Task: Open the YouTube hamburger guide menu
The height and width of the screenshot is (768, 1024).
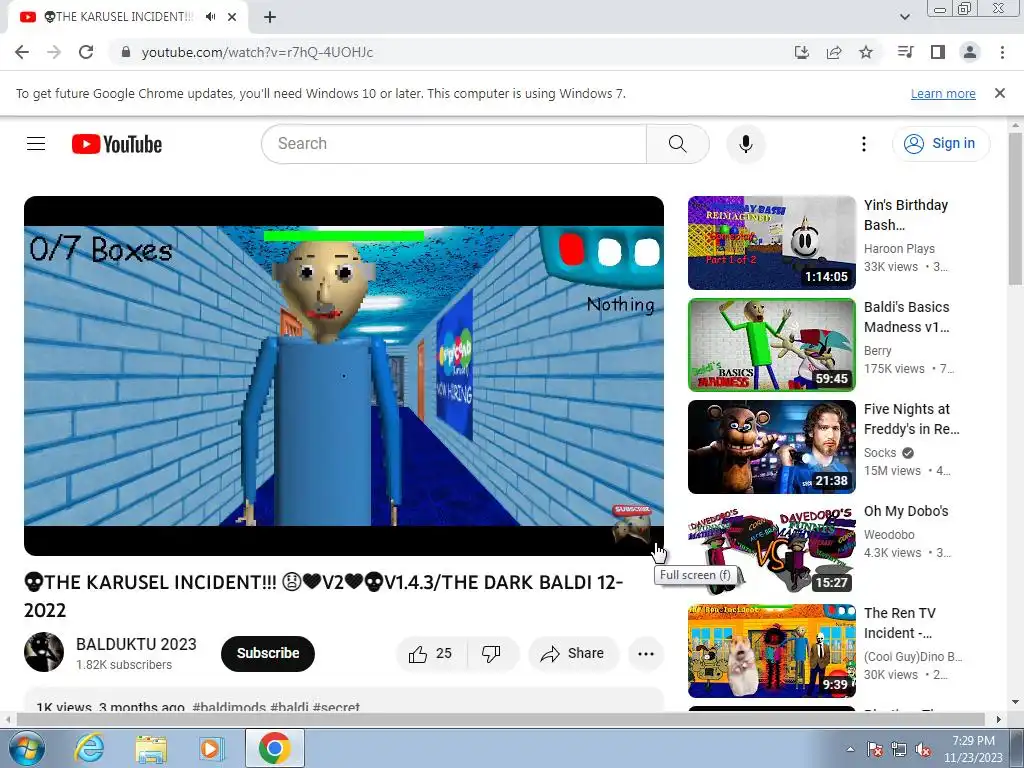Action: [36, 144]
